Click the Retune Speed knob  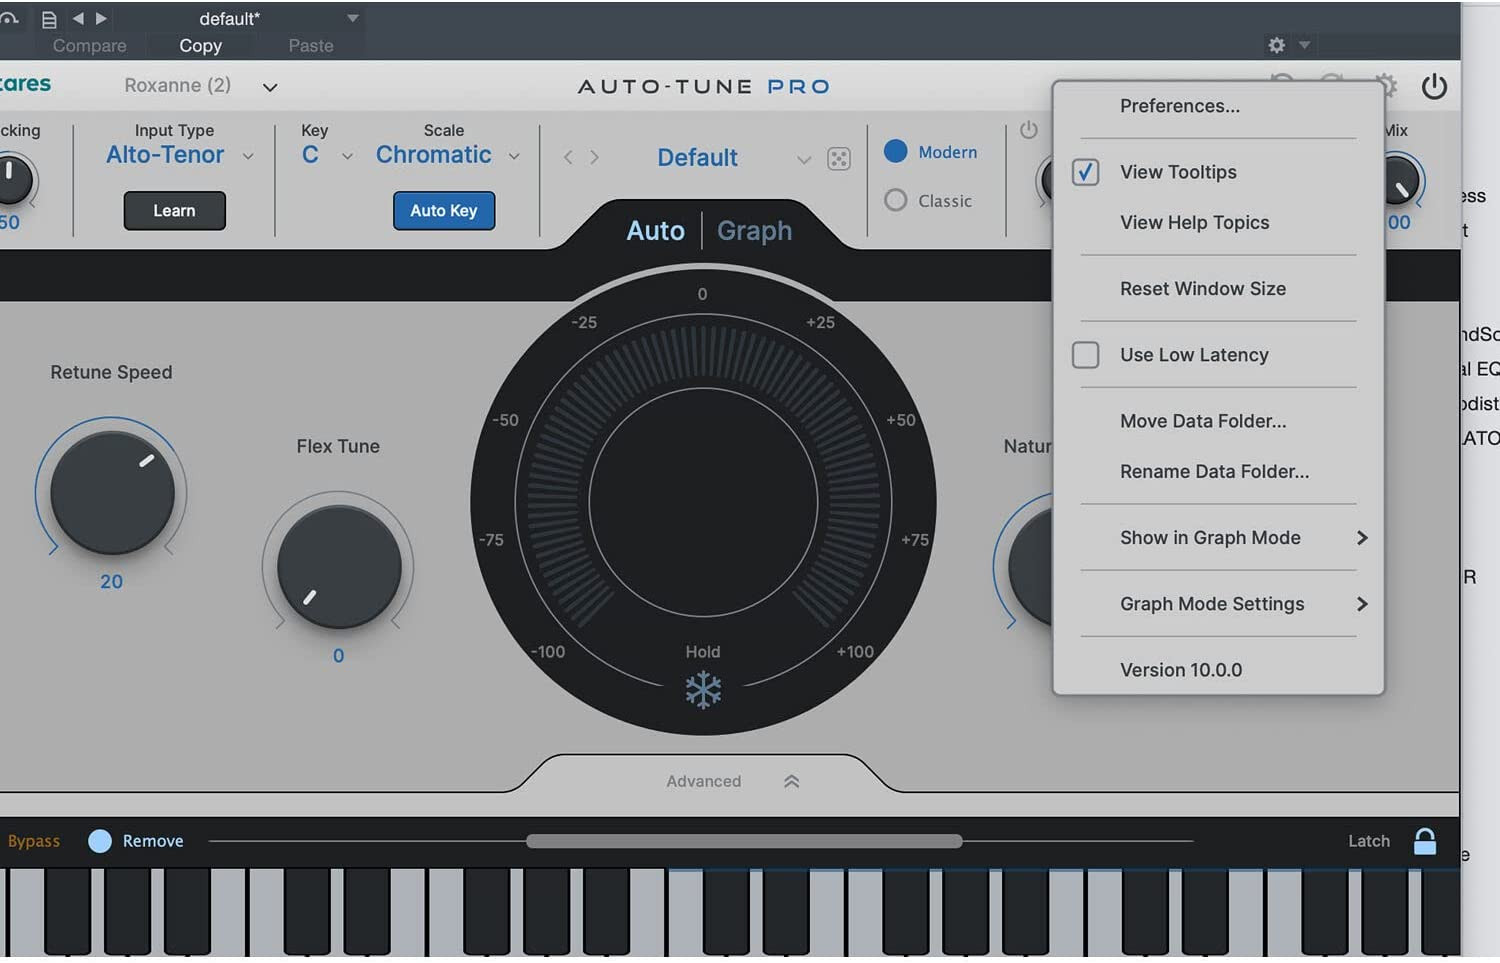(x=112, y=493)
